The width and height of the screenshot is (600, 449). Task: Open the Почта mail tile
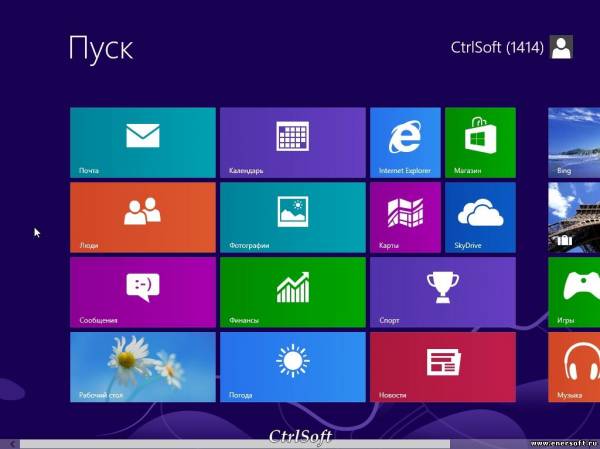click(143, 142)
